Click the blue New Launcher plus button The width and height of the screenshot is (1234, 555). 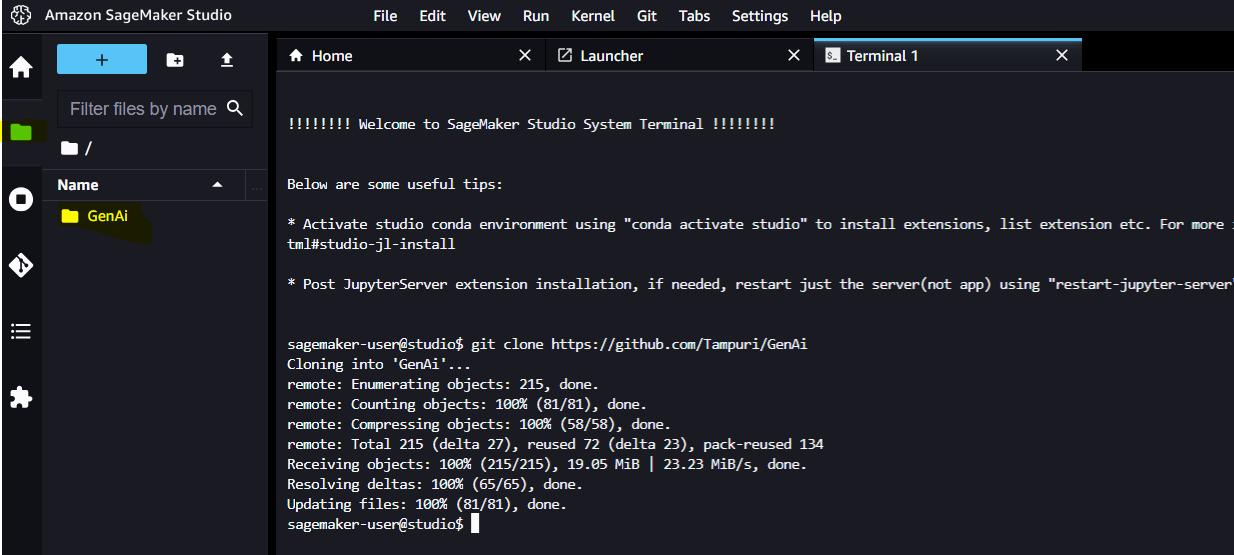pyautogui.click(x=102, y=60)
